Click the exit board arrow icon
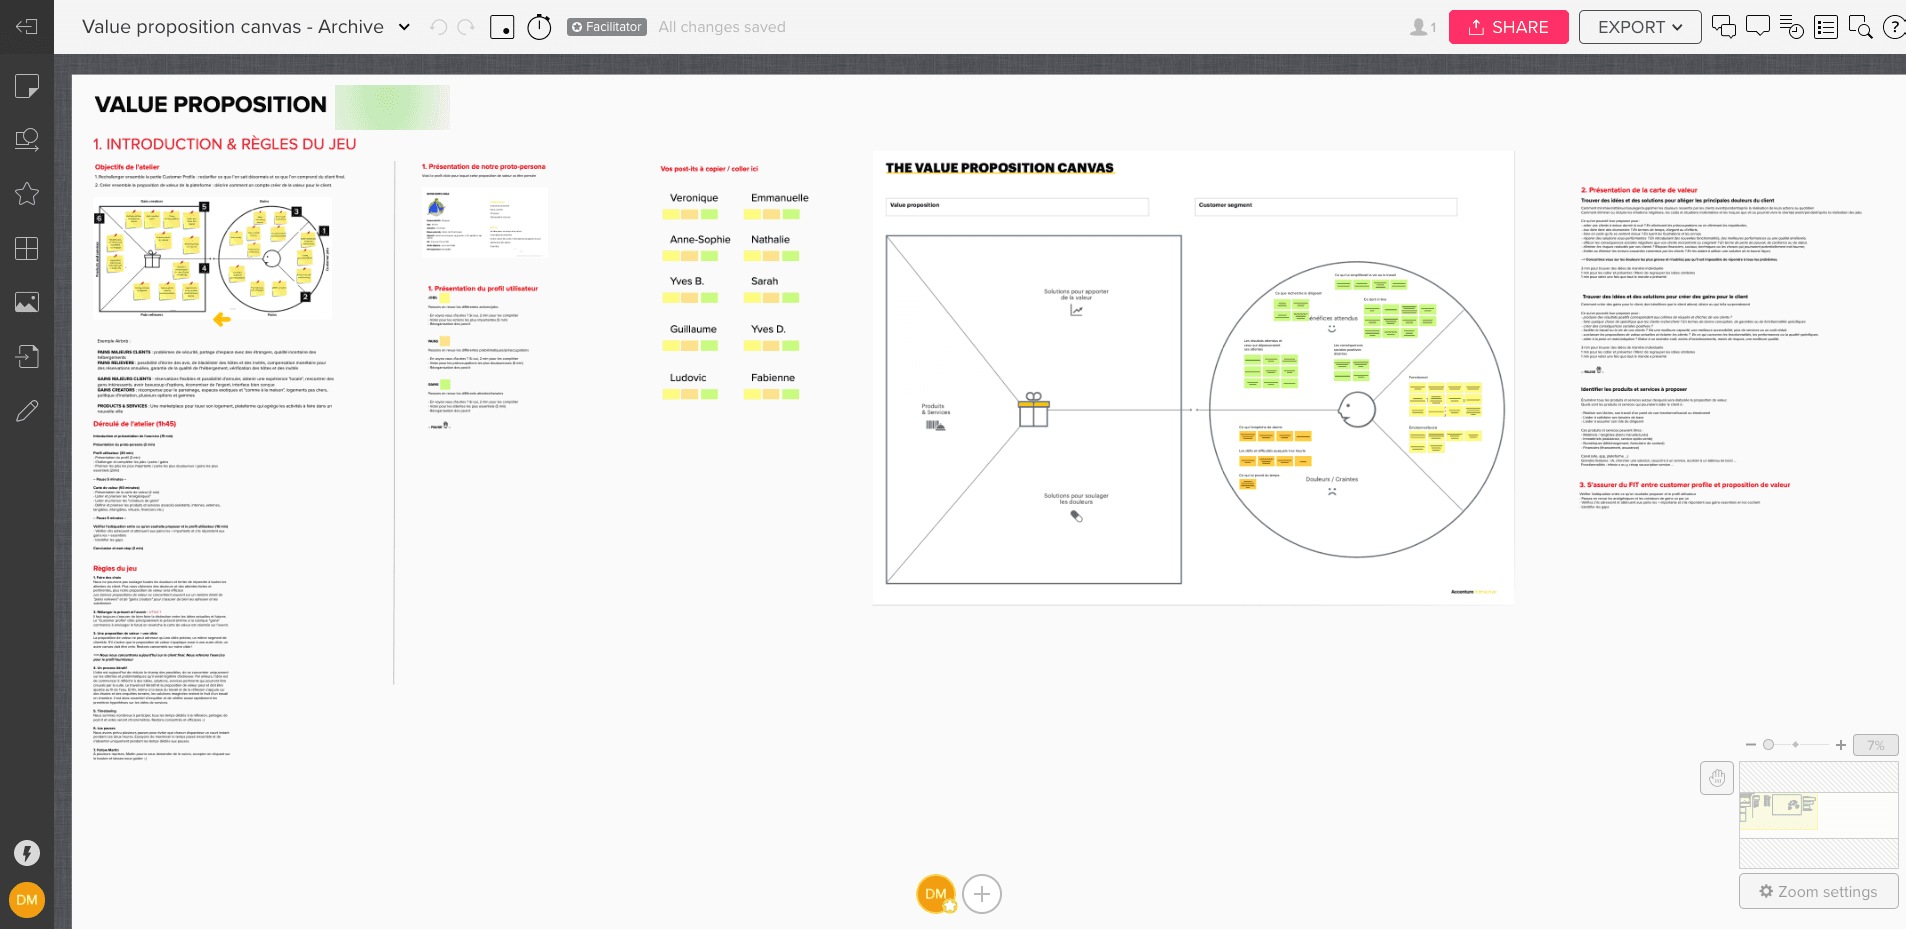The height and width of the screenshot is (929, 1906). [x=27, y=27]
